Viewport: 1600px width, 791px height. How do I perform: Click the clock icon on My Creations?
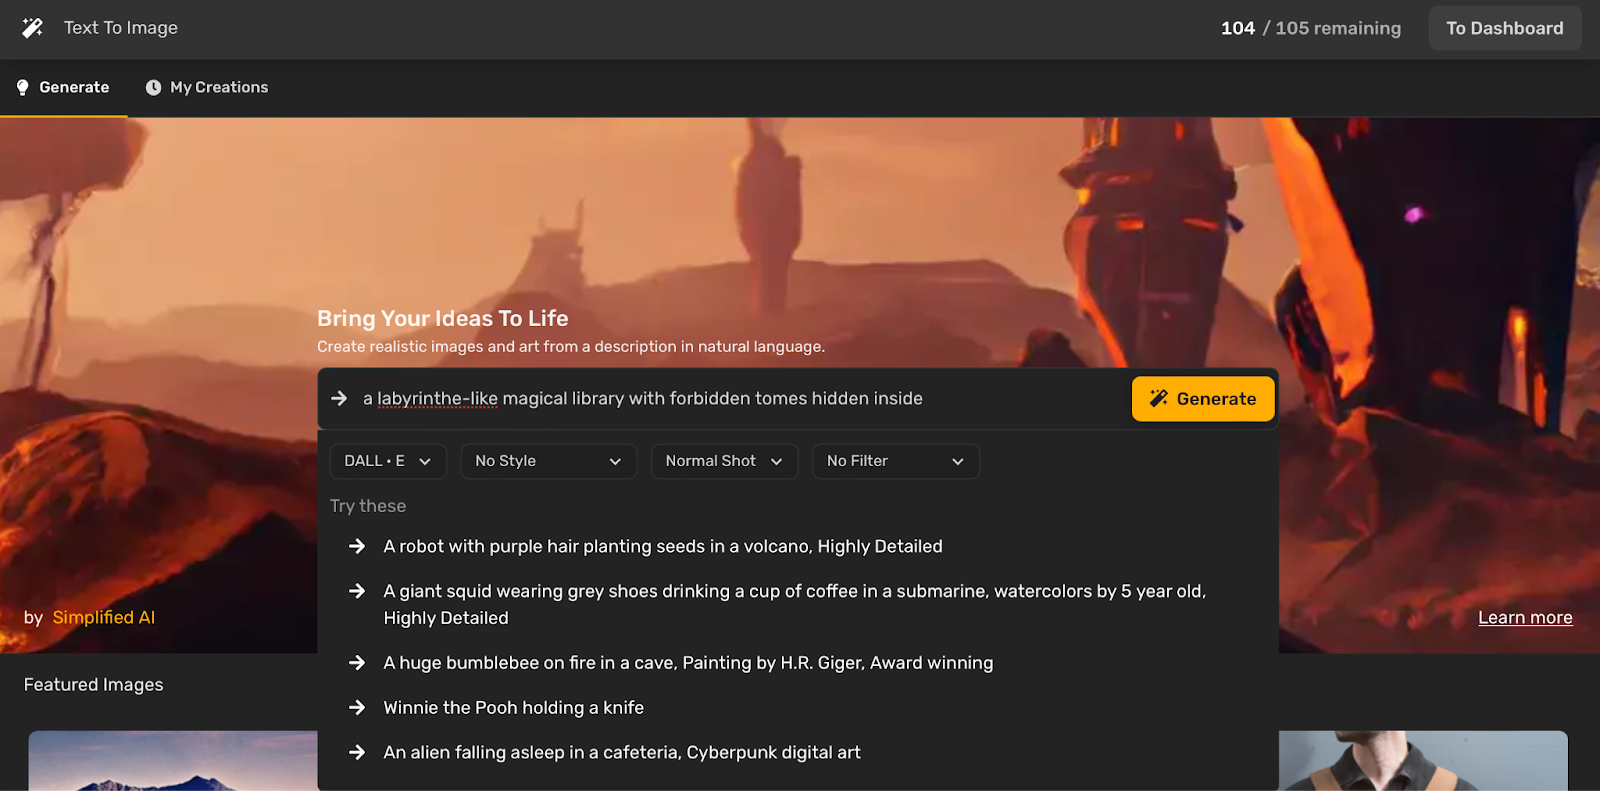(153, 88)
